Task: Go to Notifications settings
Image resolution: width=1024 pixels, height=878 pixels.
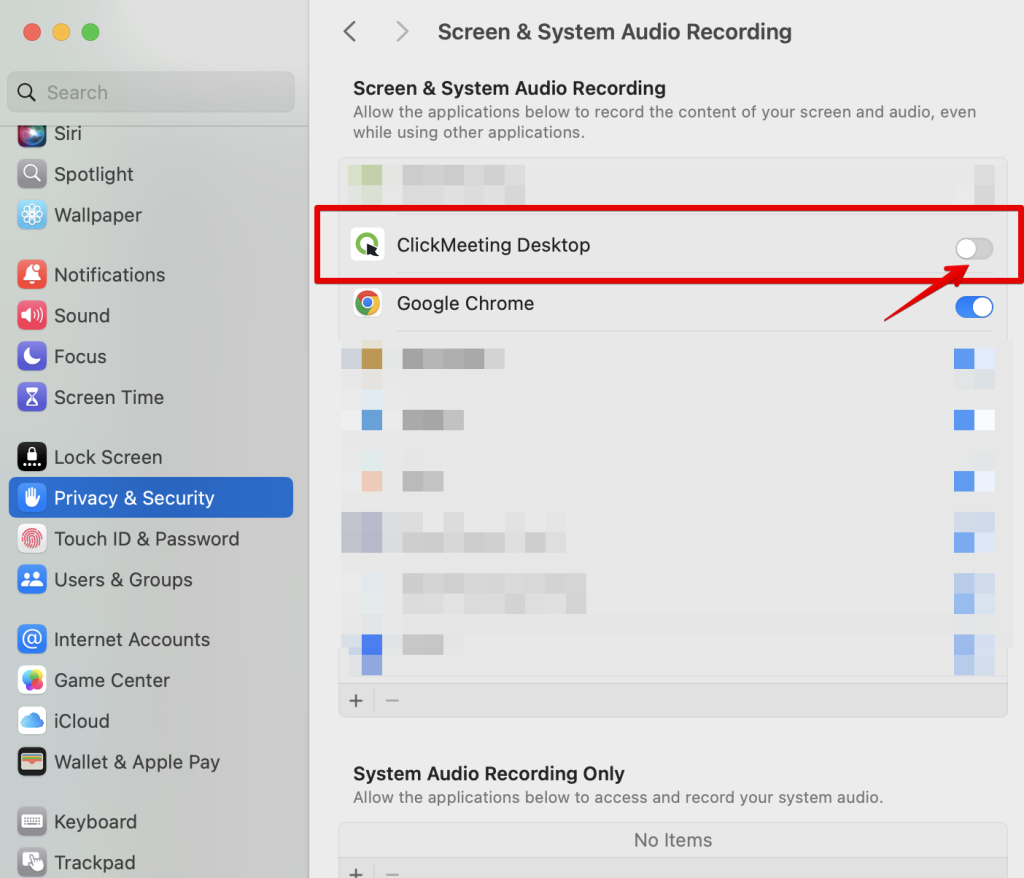Action: click(x=110, y=274)
